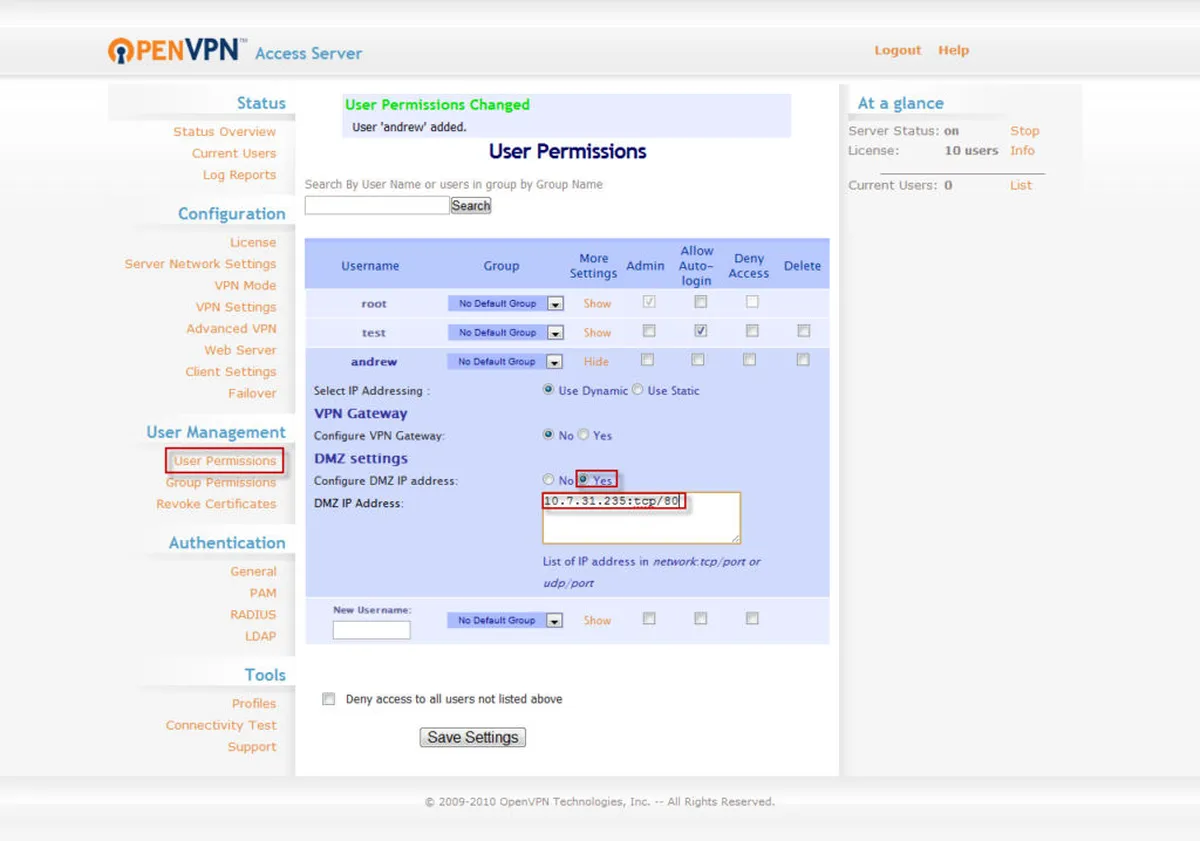
Task: Select No for Configure DMZ IP
Action: 548,480
